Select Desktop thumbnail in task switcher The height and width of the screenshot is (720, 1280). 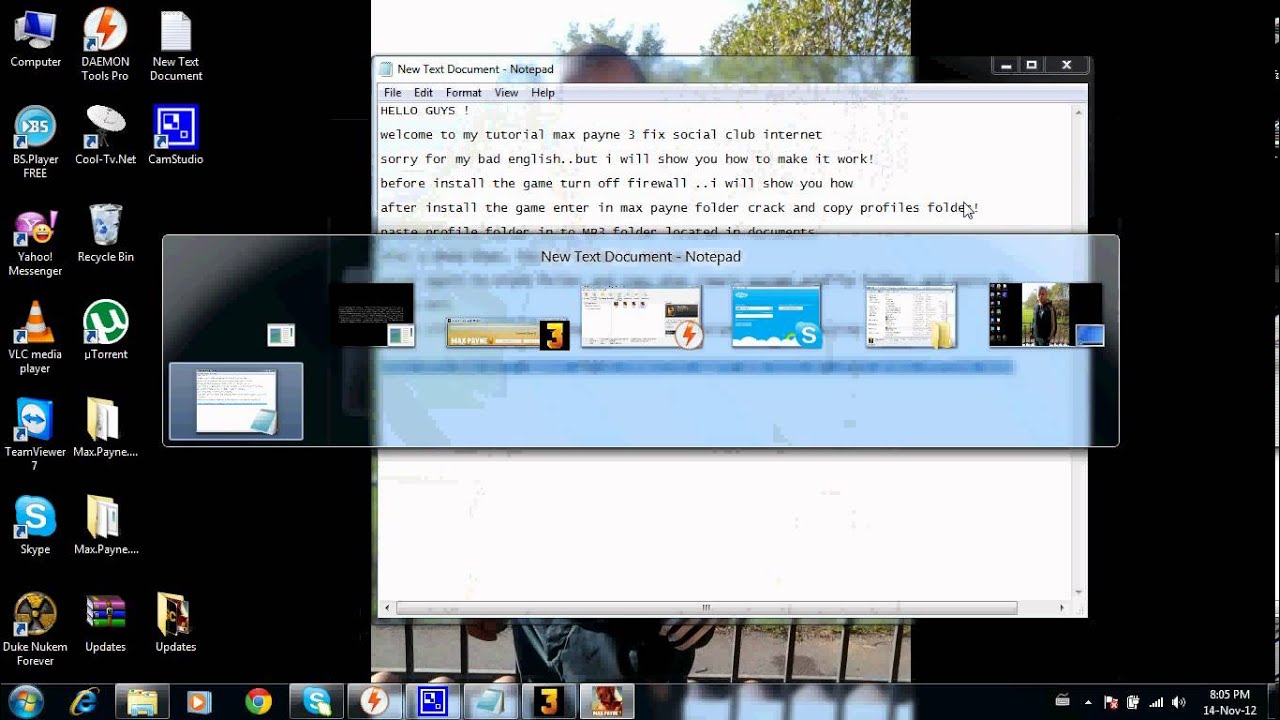tap(1046, 315)
